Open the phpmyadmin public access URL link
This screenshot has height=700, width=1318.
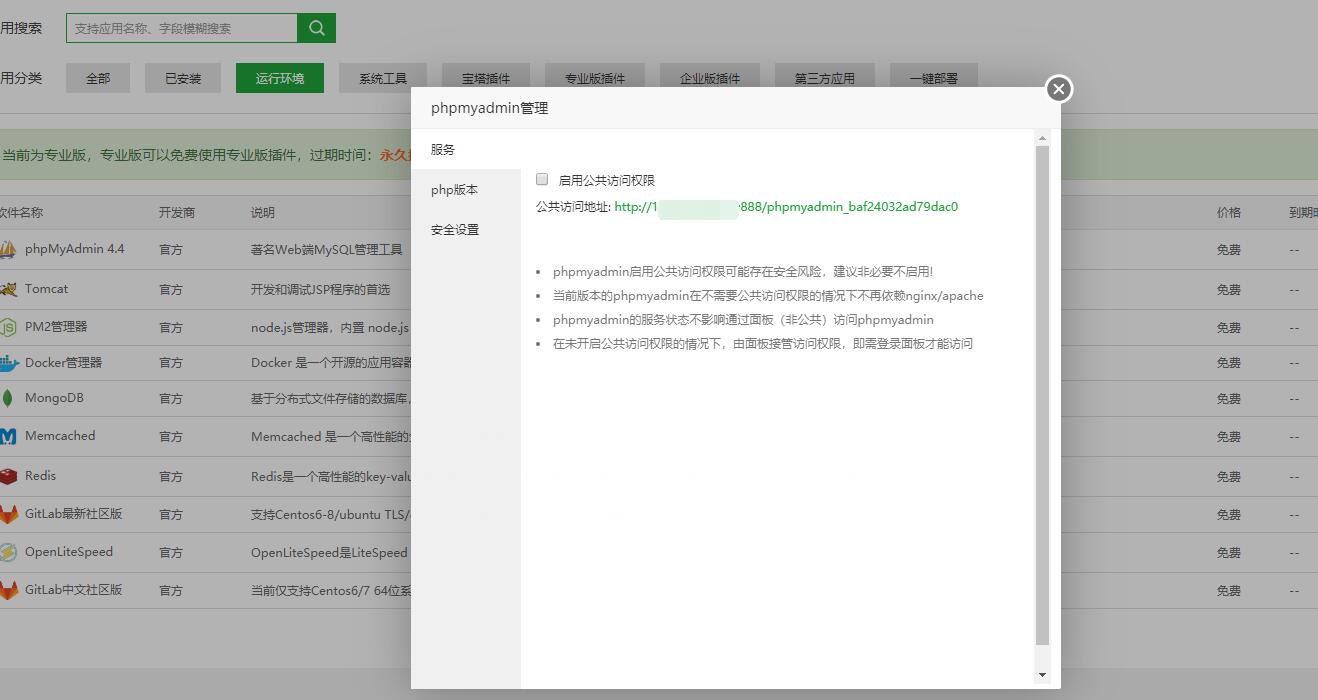point(786,207)
